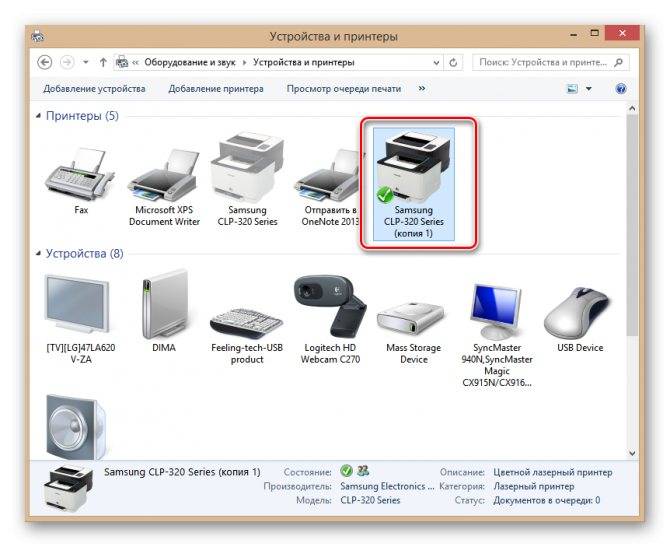
Task: Click Добавление устройства command
Action: tap(94, 88)
